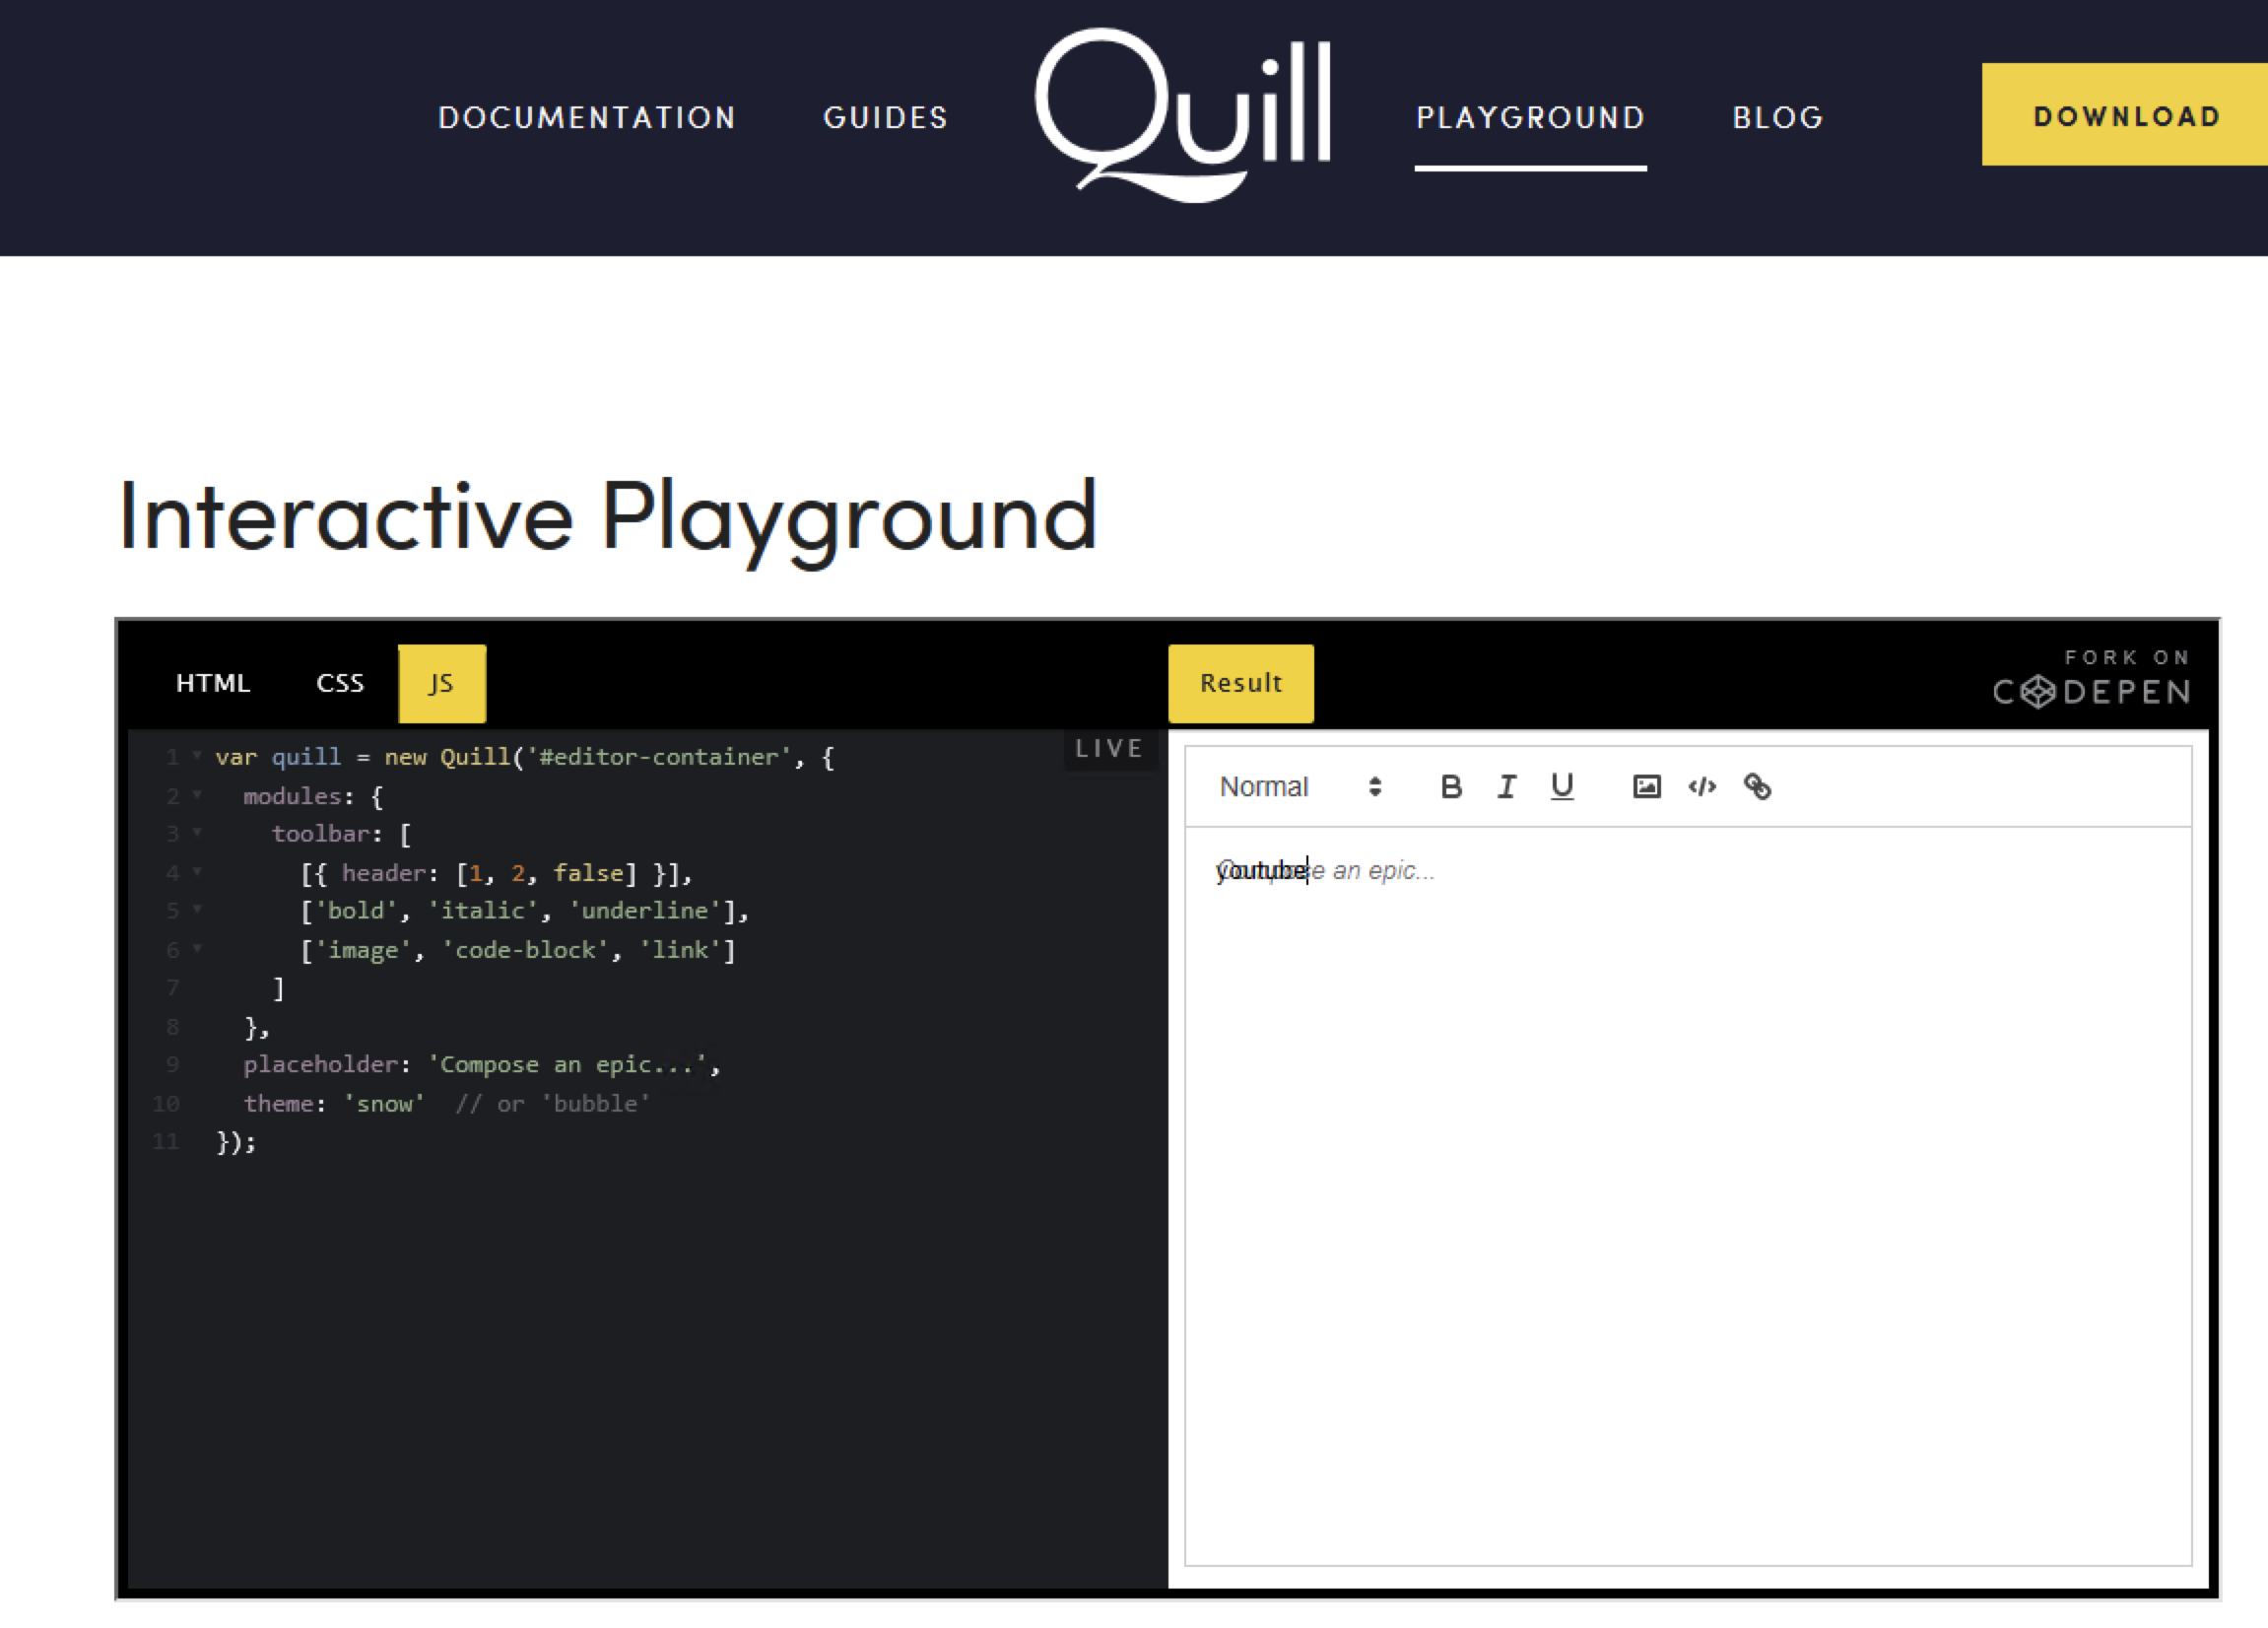The image size is (2268, 1628).
Task: Switch to the HTML tab
Action: (211, 683)
